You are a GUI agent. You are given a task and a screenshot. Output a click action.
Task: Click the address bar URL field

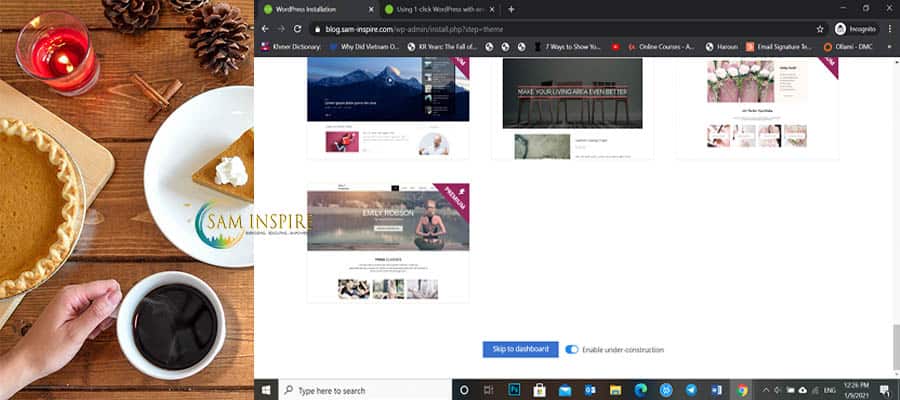(x=562, y=29)
